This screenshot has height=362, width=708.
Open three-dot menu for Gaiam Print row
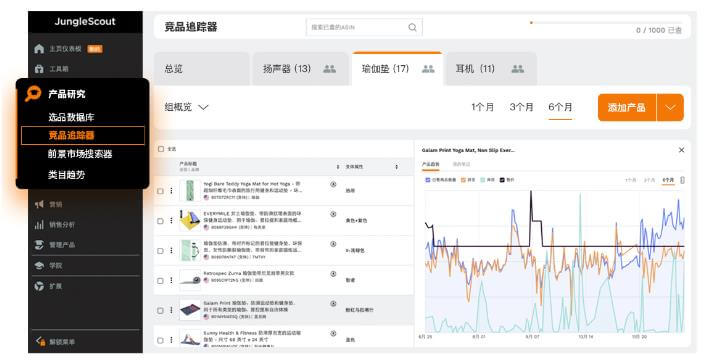tap(171, 310)
